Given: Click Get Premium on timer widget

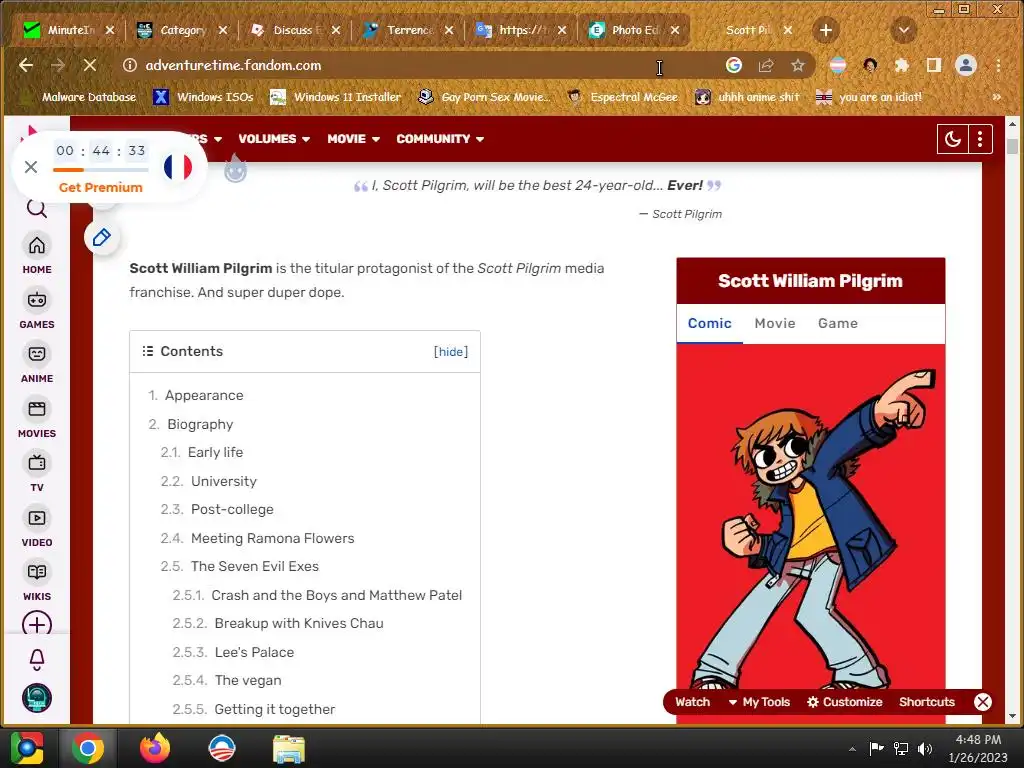Looking at the screenshot, I should (101, 187).
